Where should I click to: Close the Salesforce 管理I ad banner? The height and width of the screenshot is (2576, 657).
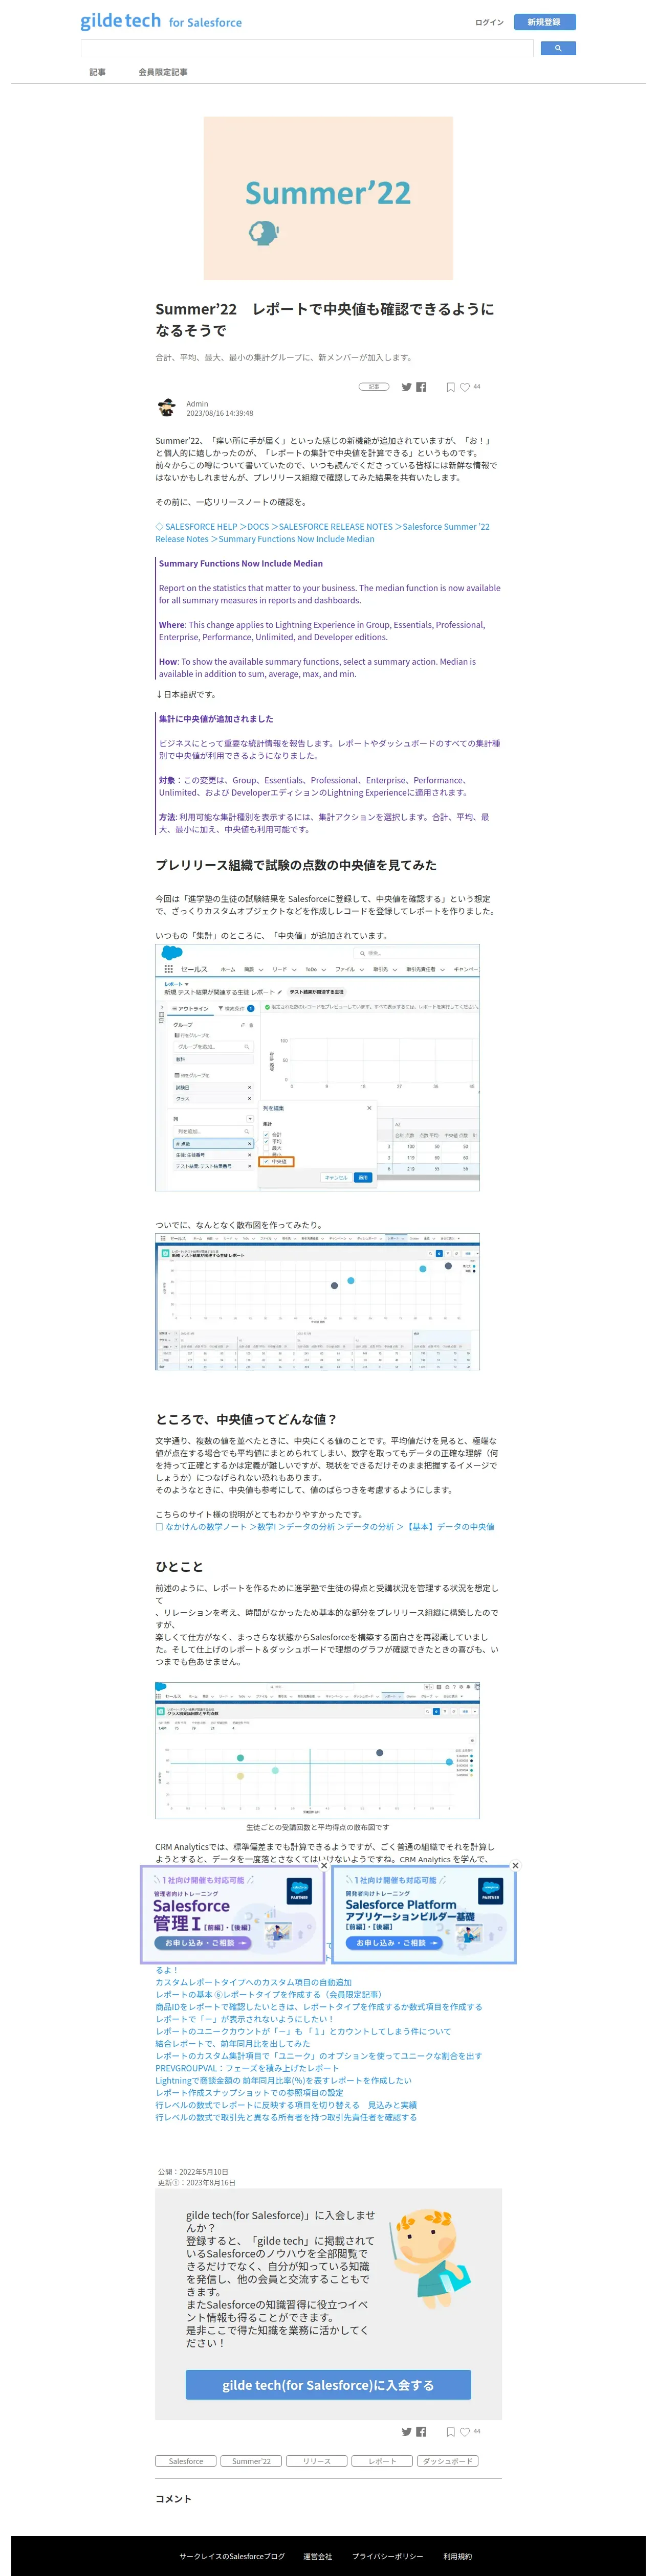tap(323, 1866)
